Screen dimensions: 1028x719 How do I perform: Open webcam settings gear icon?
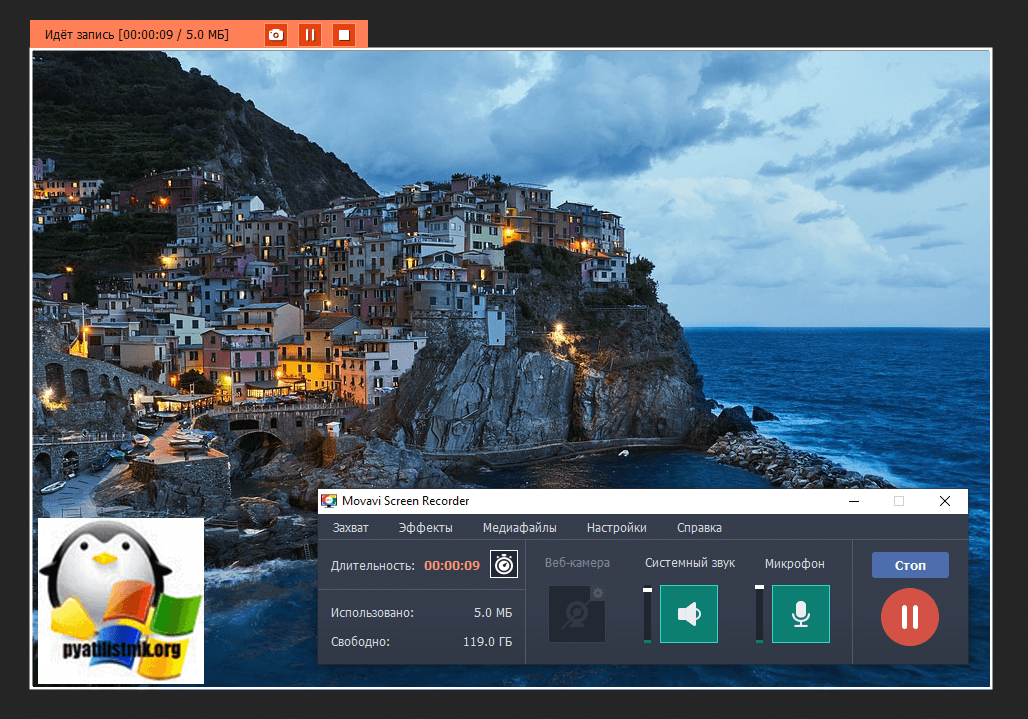[597, 593]
